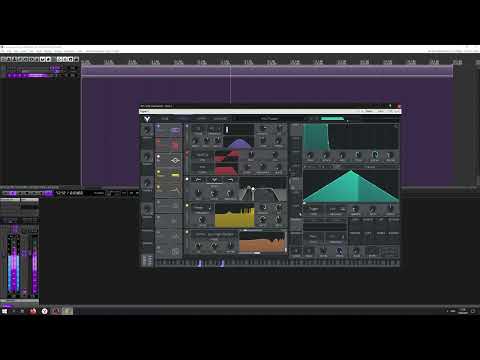Click the envelope Delay knob
The width and height of the screenshot is (480, 360).
click(x=310, y=155)
